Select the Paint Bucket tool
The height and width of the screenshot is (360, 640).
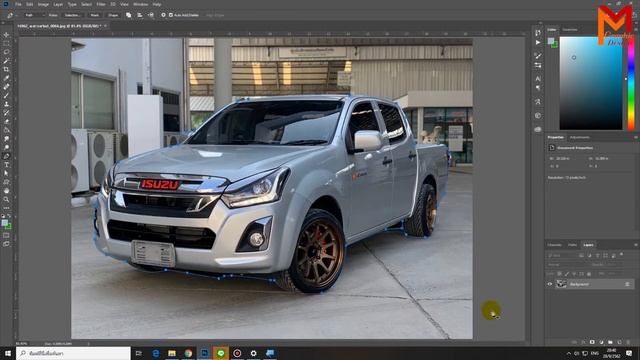[6, 130]
